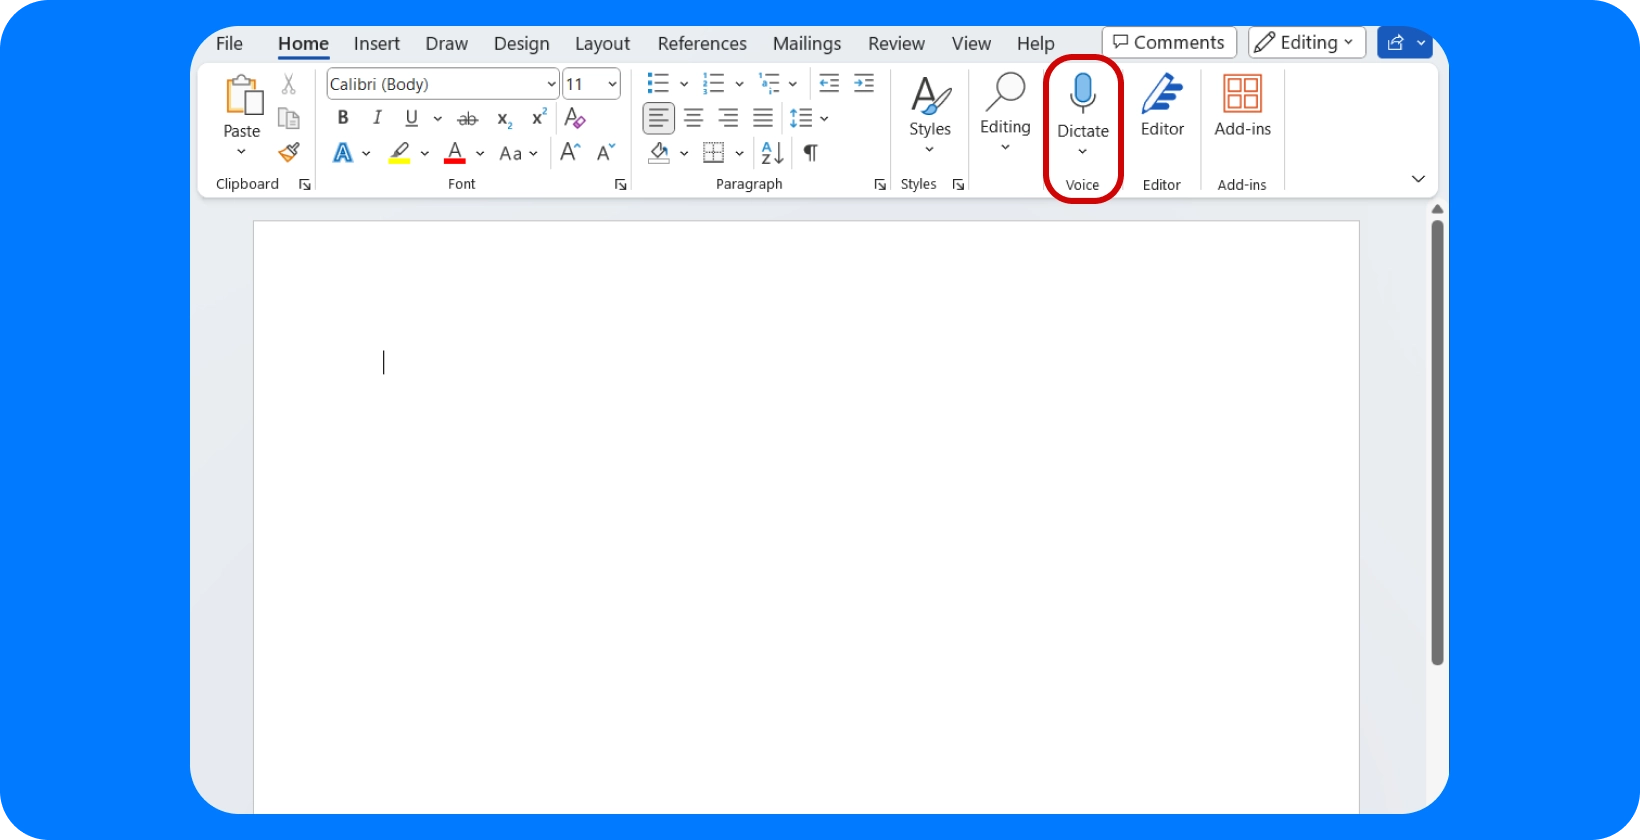Open the Design tab
Screen dimensions: 1640x840
coord(521,43)
